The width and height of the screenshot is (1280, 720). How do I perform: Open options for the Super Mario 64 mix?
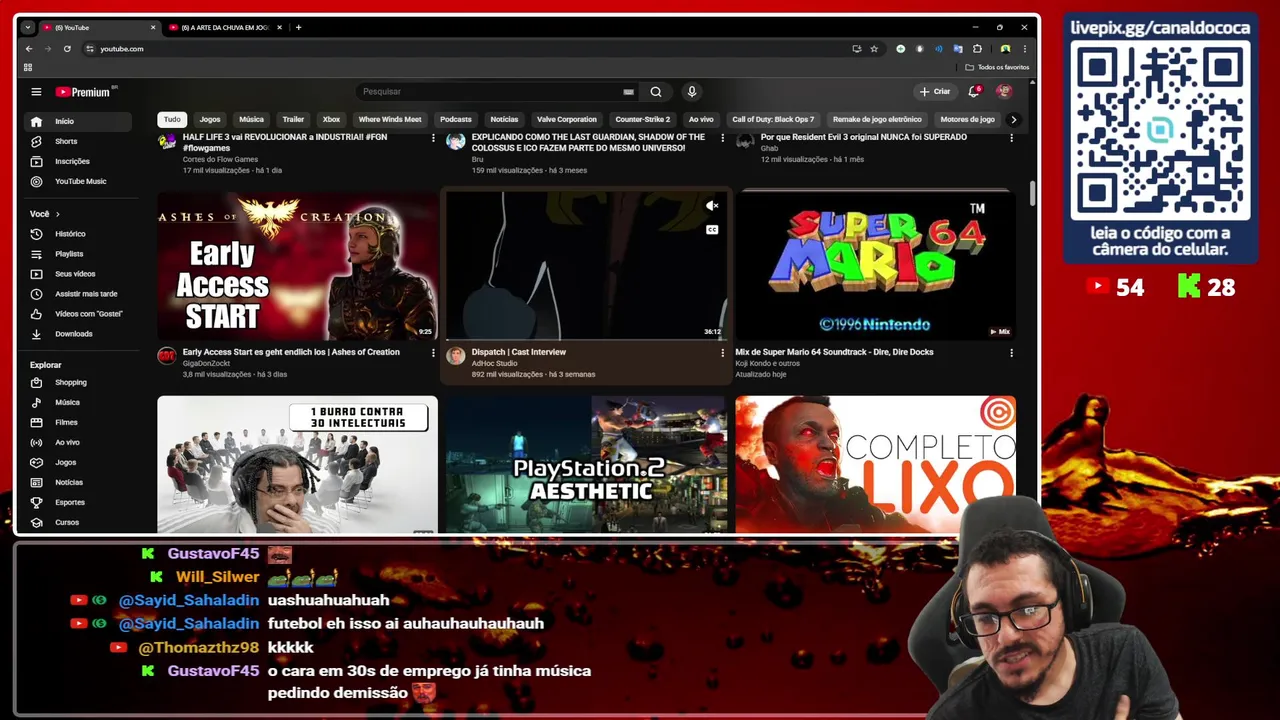click(1011, 353)
